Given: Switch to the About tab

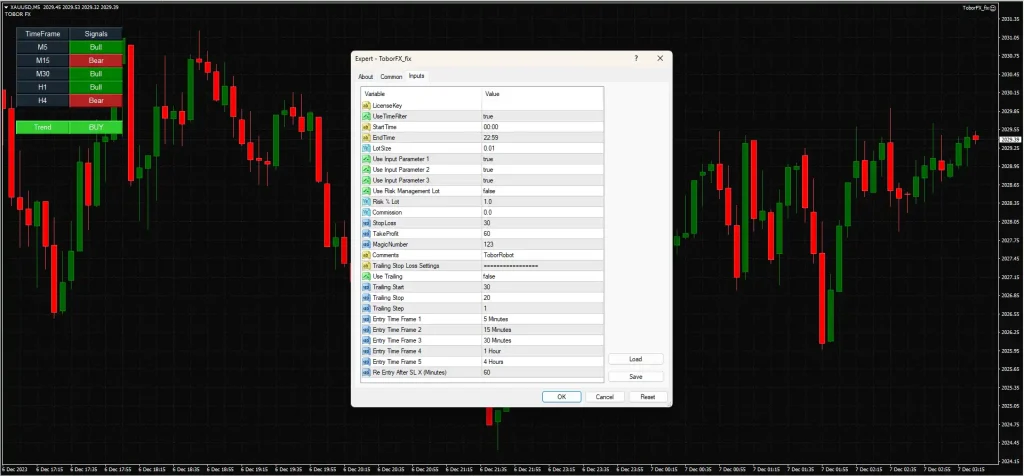Looking at the screenshot, I should [366, 76].
